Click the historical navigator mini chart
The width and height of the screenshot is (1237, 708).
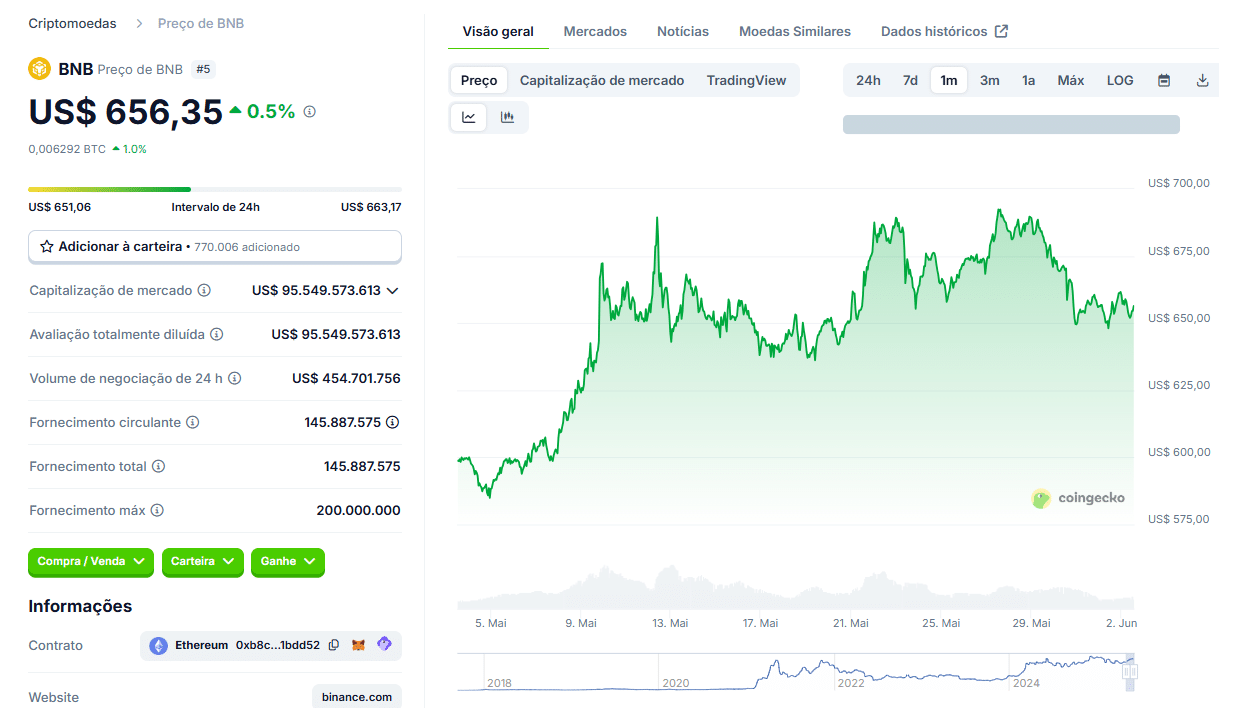point(796,672)
